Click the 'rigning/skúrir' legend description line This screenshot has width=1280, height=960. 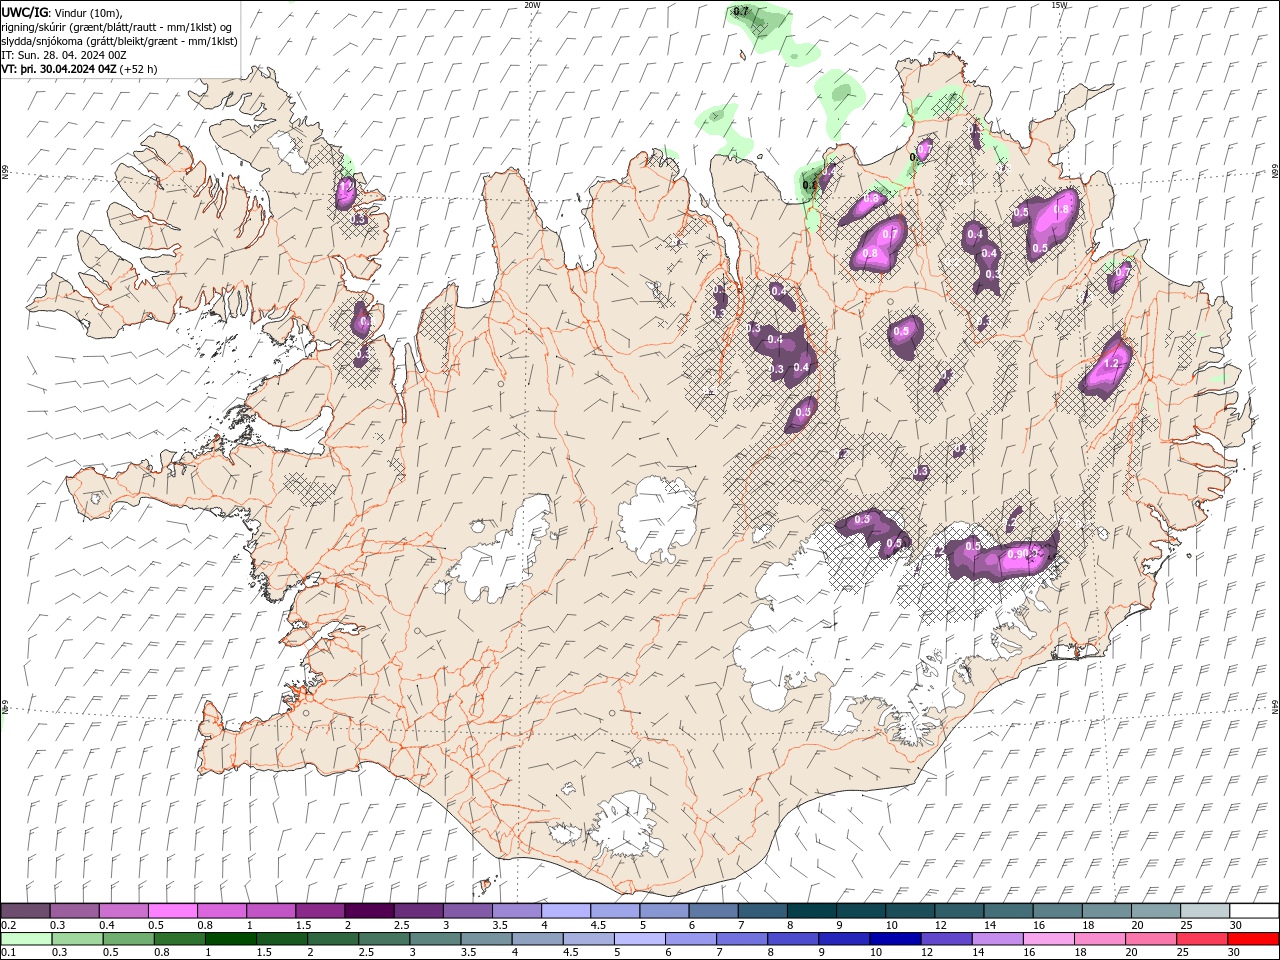tap(117, 27)
